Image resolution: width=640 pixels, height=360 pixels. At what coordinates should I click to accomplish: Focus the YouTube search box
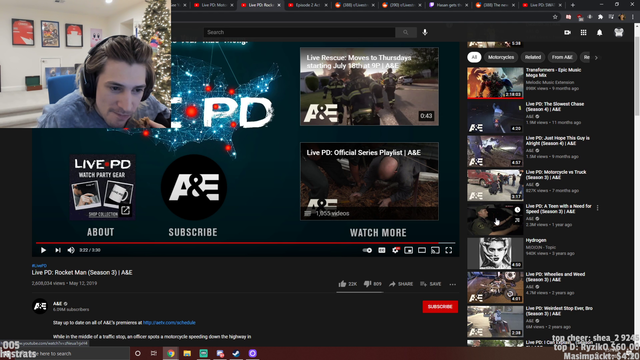pos(299,32)
